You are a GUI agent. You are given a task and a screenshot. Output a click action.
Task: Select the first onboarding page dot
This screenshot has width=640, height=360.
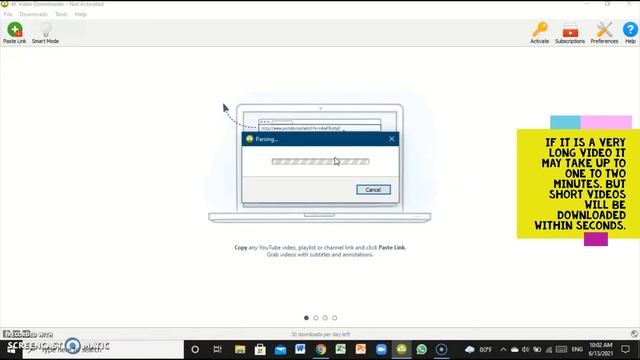click(306, 318)
